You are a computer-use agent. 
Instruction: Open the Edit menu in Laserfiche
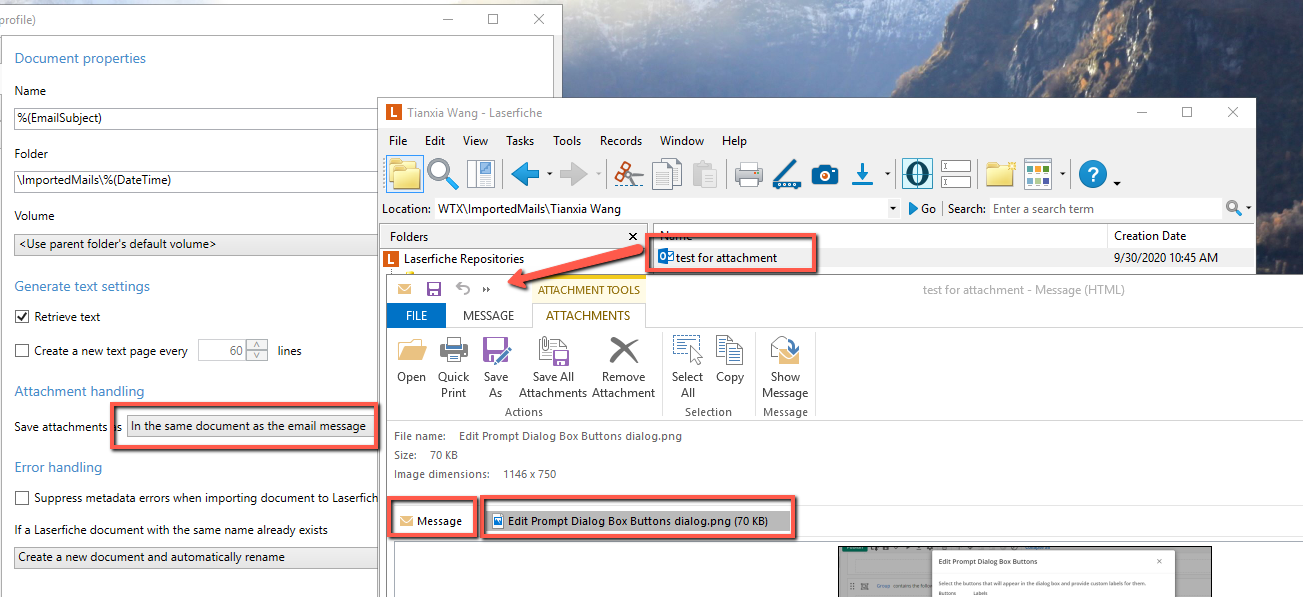(x=435, y=141)
